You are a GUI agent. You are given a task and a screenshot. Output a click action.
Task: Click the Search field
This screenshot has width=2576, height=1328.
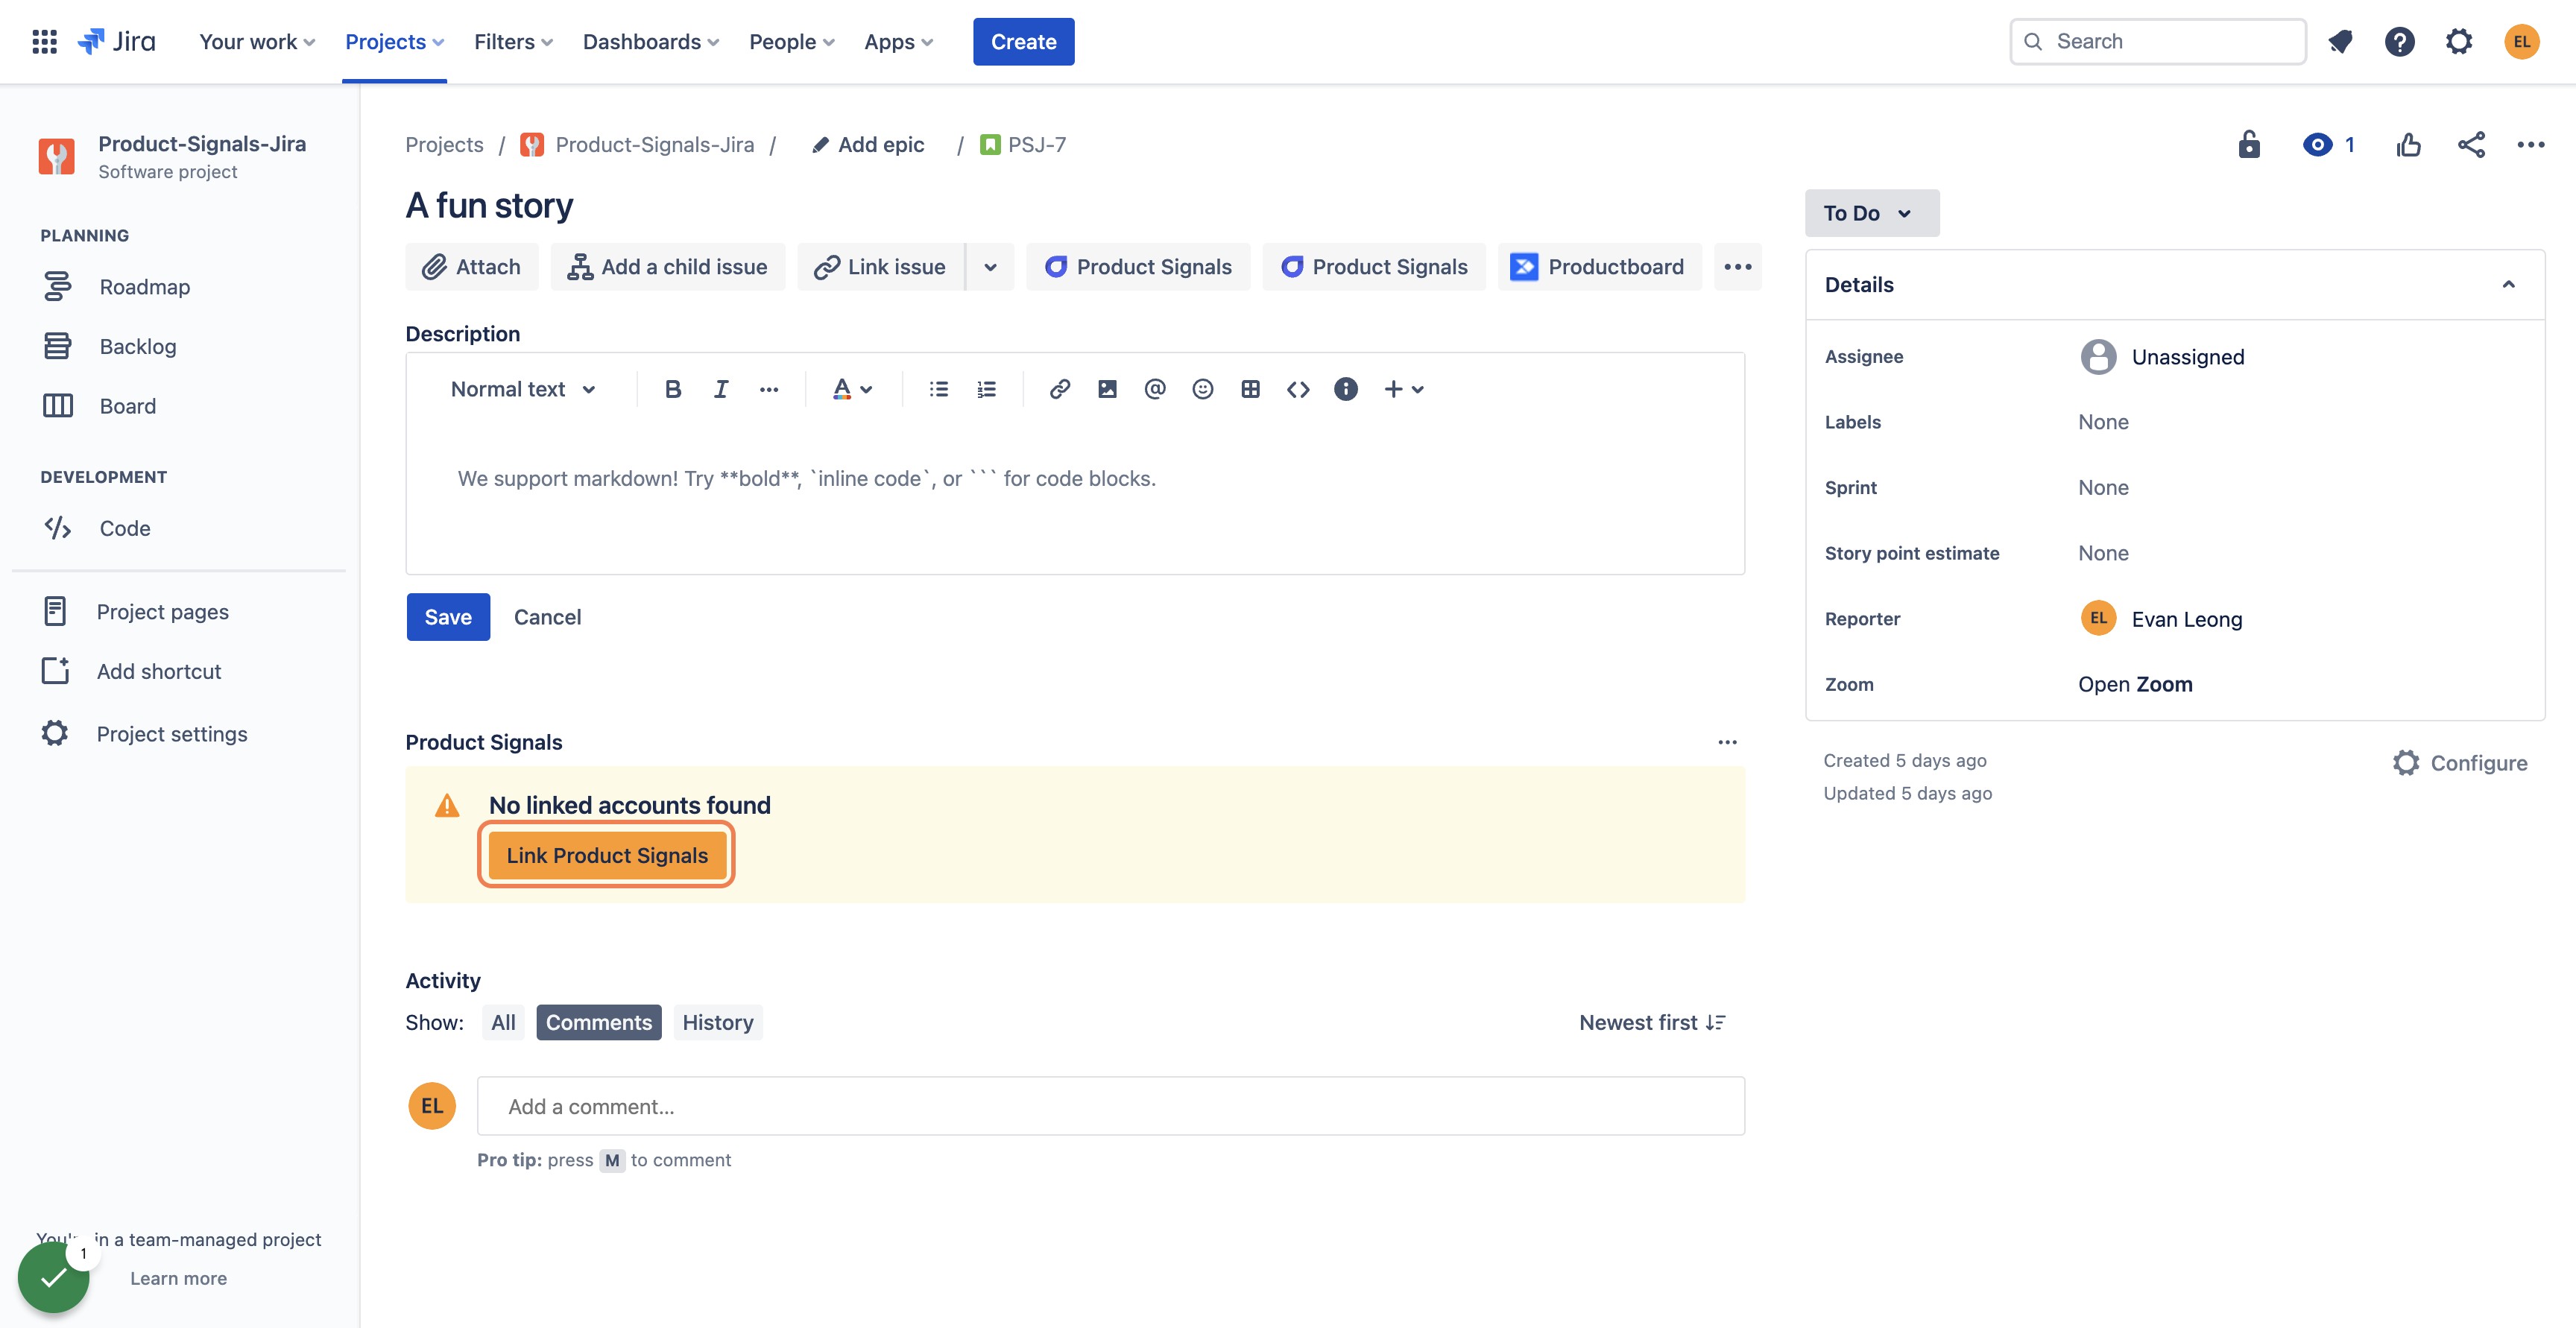2157,41
